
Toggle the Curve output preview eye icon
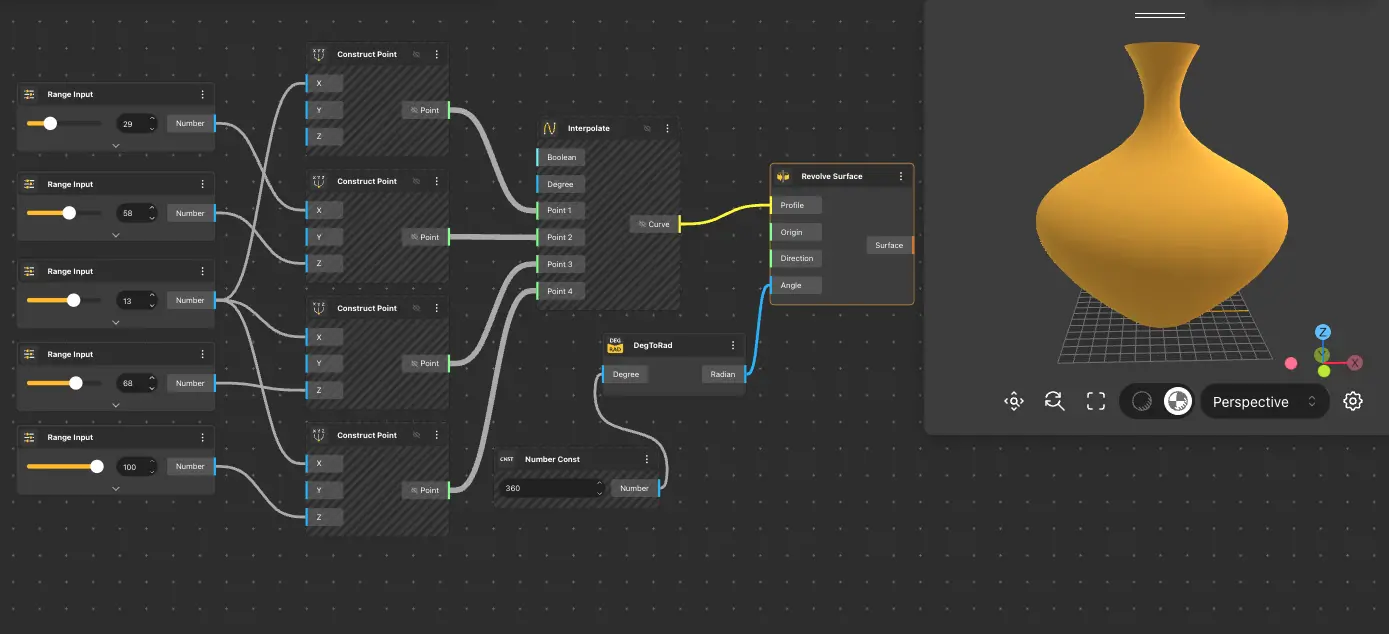pos(643,224)
